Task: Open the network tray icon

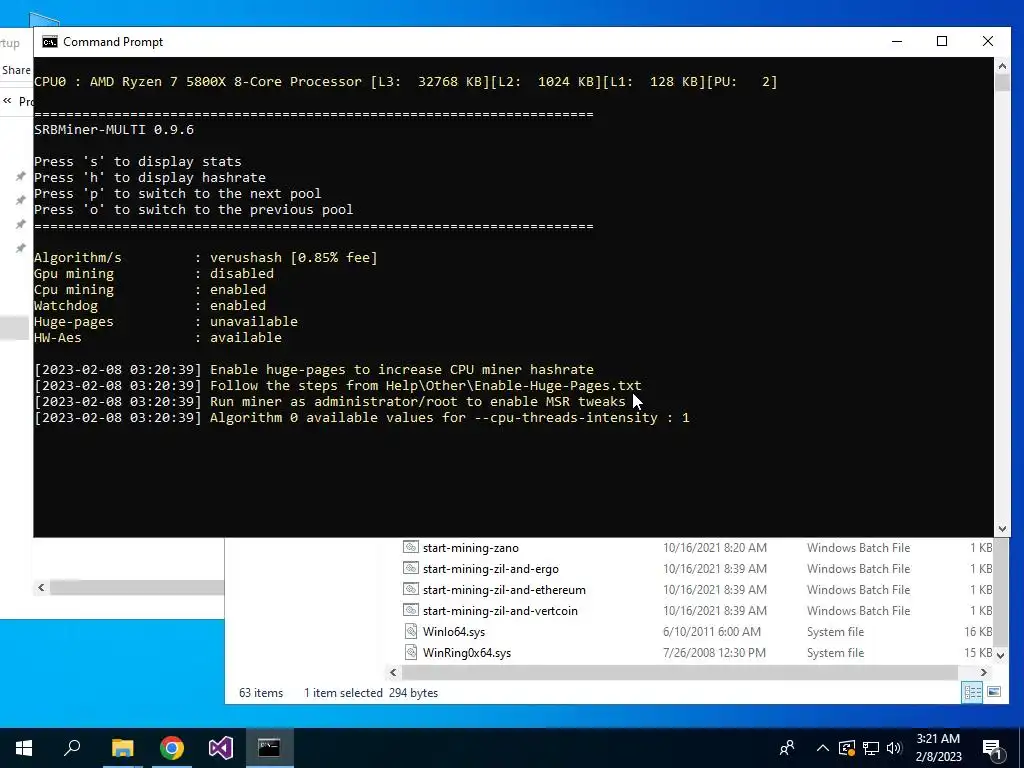Action: (871, 748)
